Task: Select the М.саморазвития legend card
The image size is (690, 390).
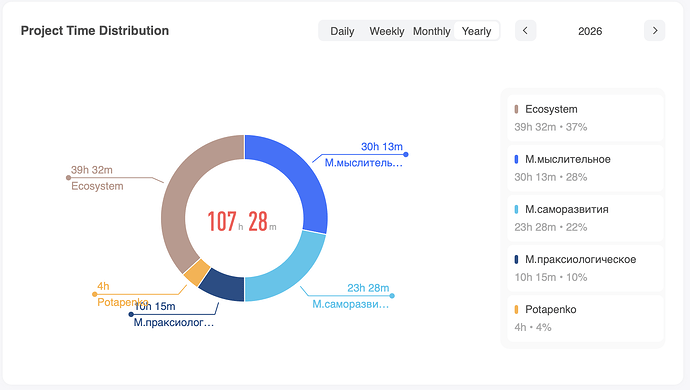Action: (585, 218)
